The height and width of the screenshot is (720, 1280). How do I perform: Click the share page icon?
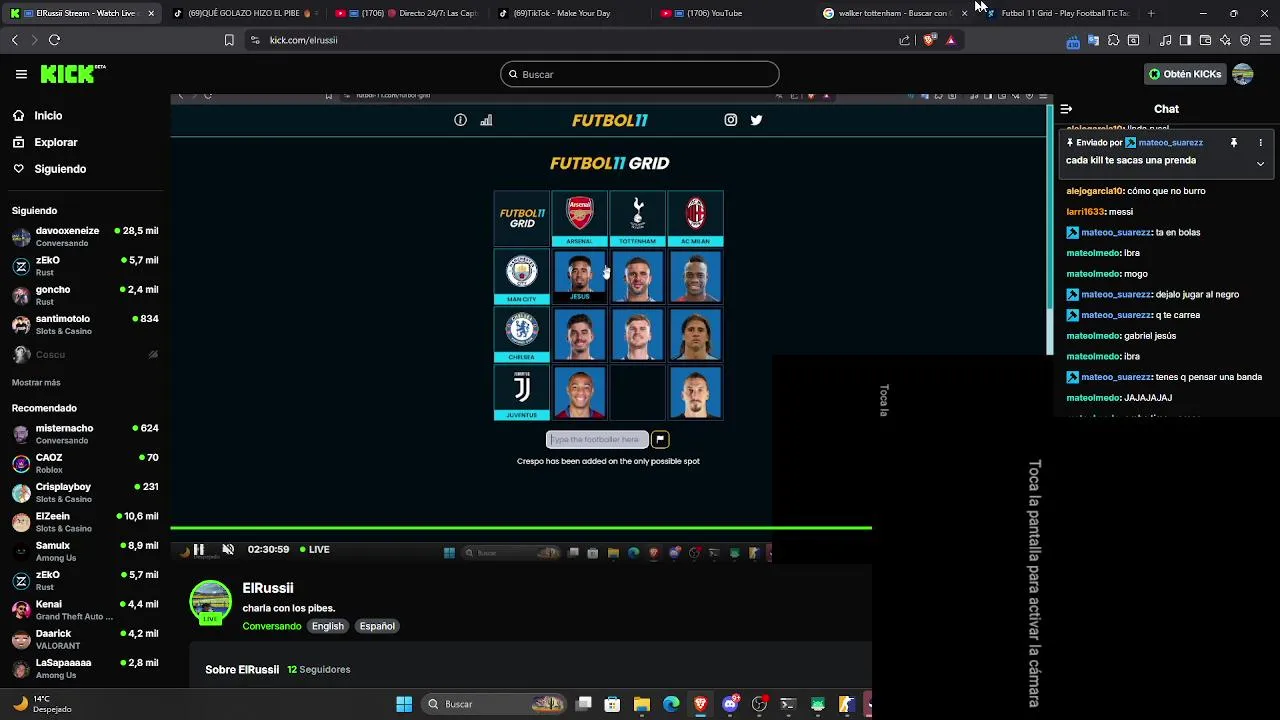click(x=905, y=40)
